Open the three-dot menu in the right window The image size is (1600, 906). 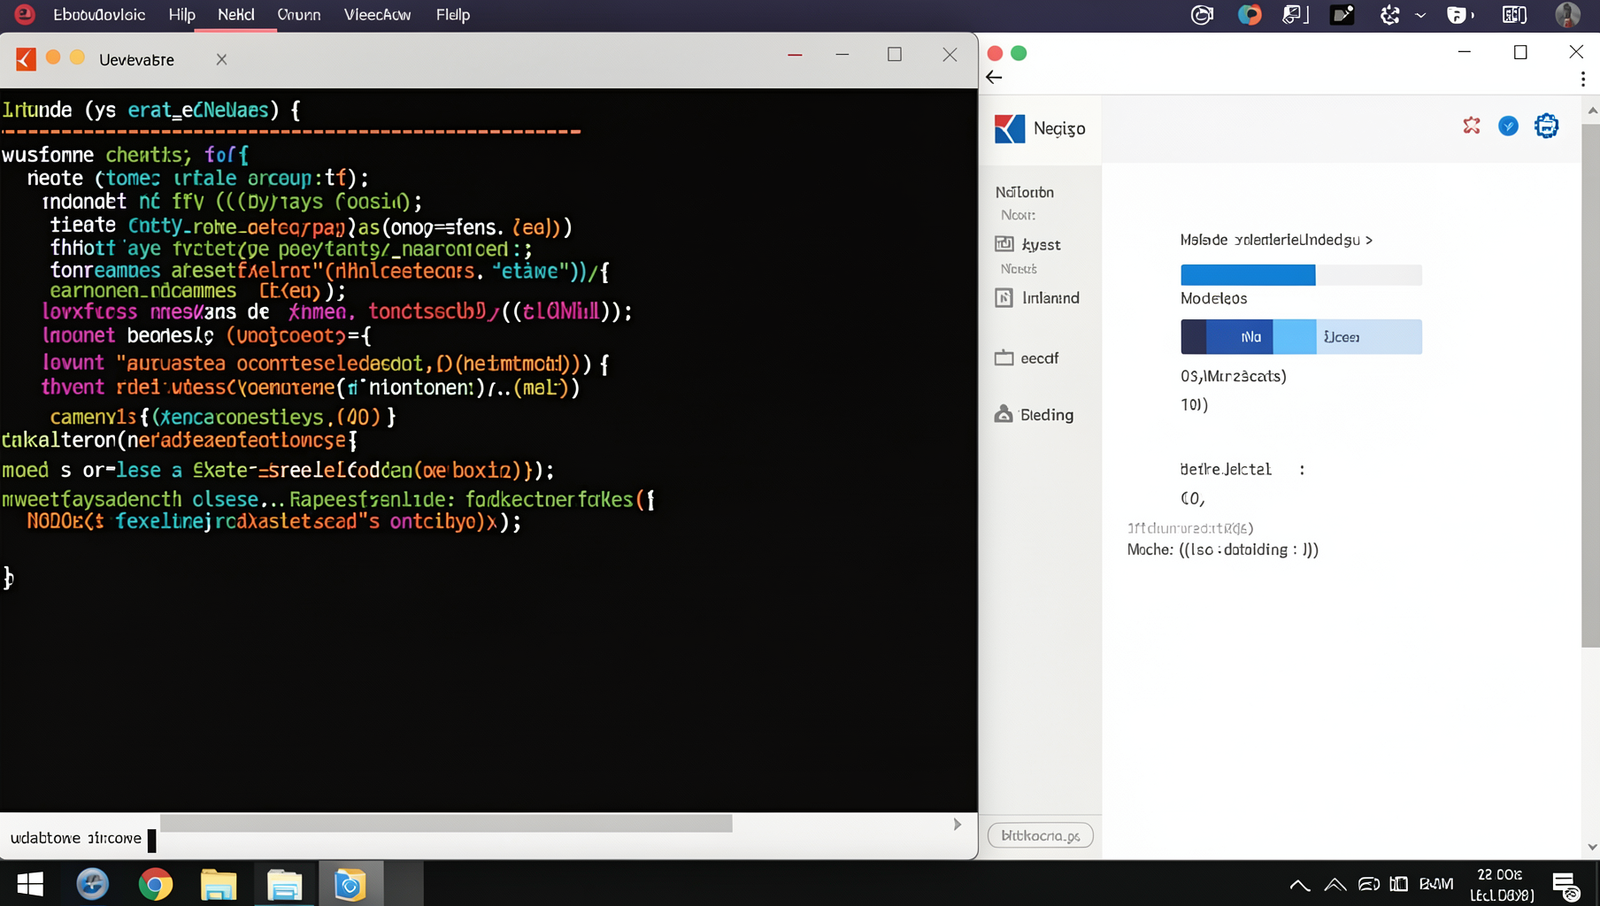[x=1583, y=78]
